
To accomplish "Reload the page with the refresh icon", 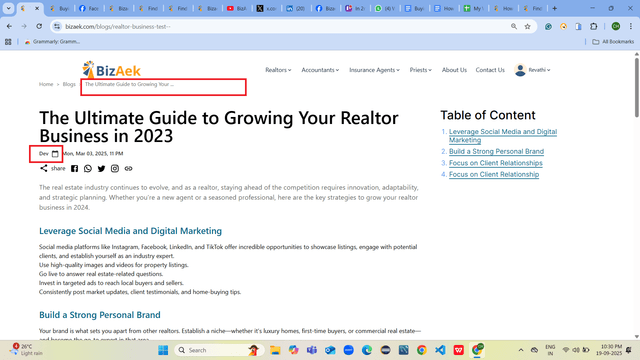I will (39, 27).
